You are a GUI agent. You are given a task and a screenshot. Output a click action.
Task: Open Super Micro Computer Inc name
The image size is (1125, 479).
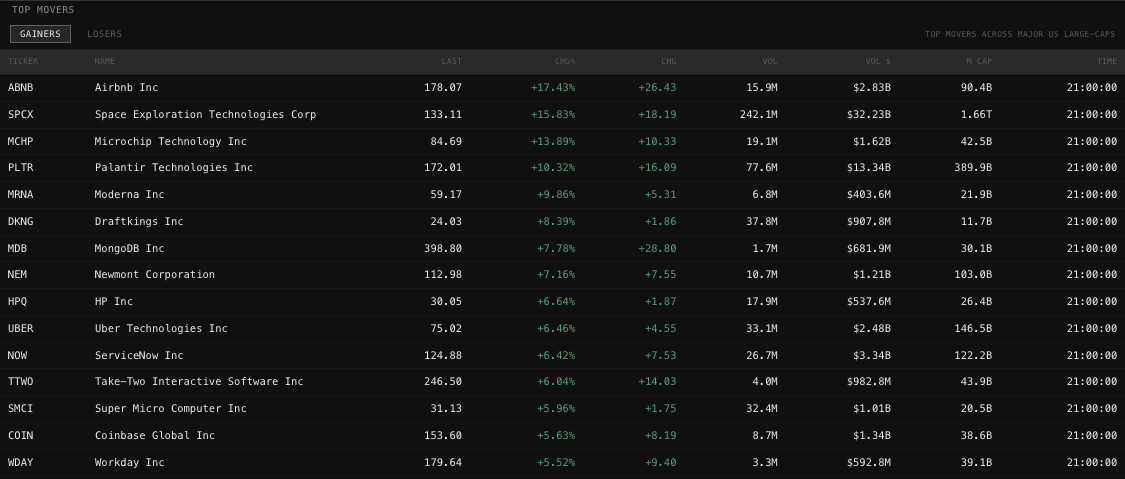click(171, 409)
